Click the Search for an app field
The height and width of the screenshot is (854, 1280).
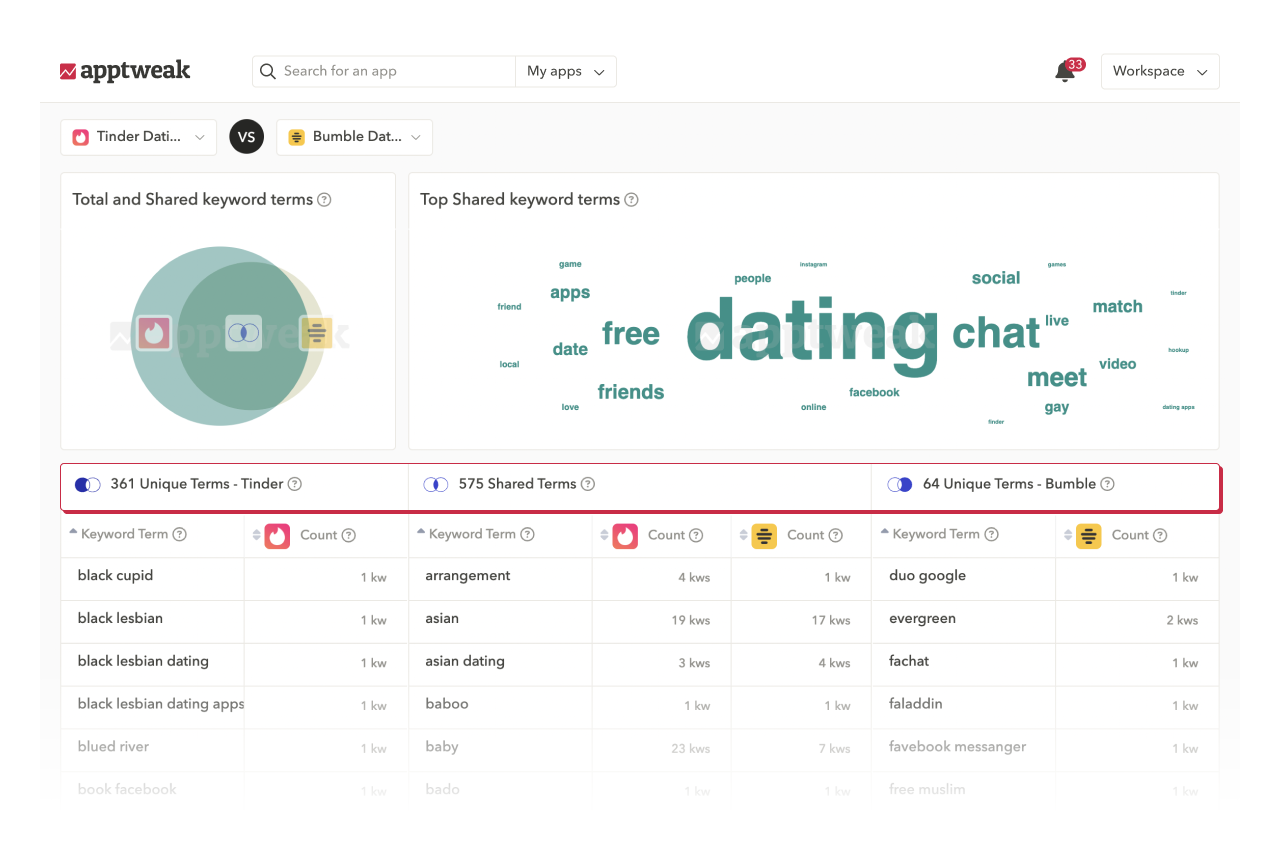(384, 72)
